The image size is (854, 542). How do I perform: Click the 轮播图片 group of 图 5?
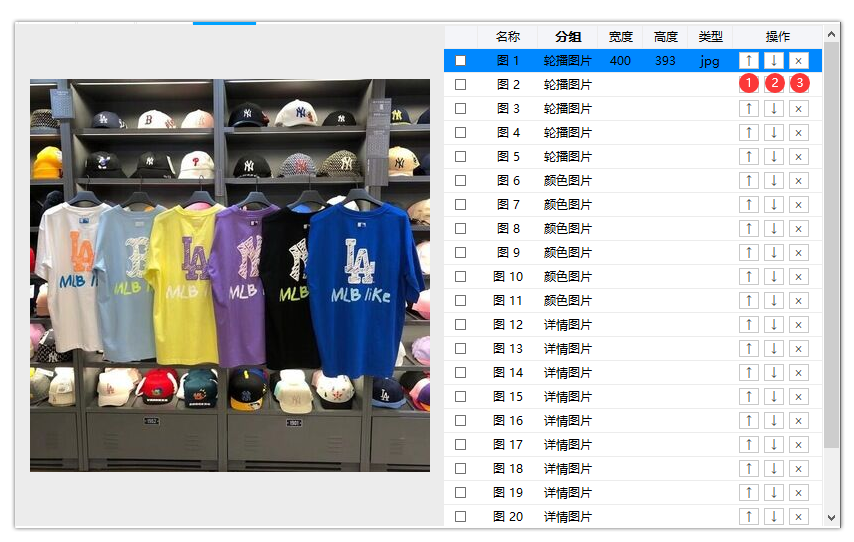coord(568,156)
